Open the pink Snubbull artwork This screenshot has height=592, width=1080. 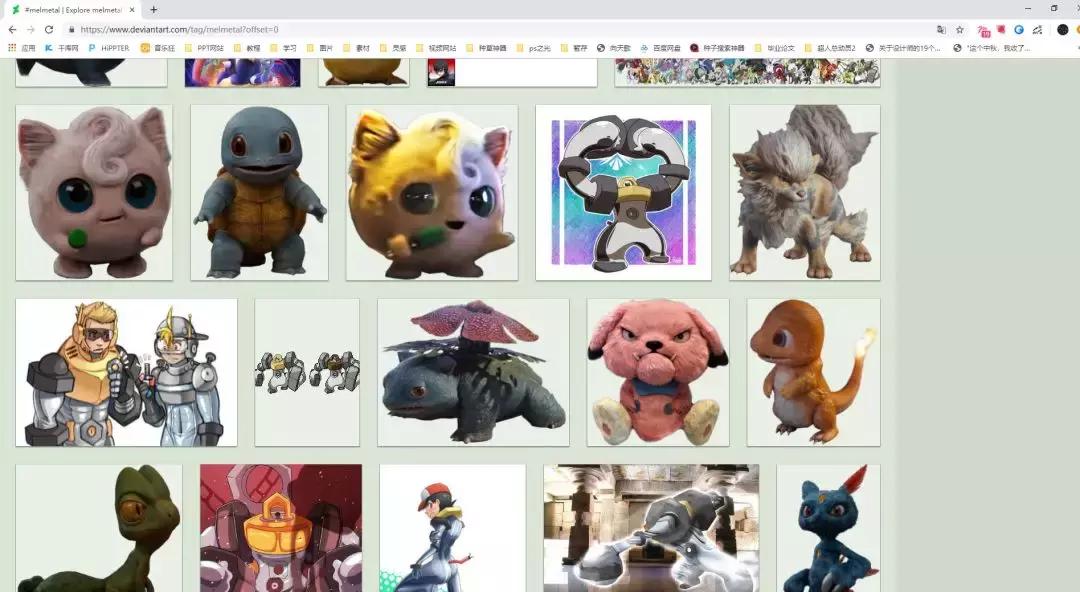658,372
